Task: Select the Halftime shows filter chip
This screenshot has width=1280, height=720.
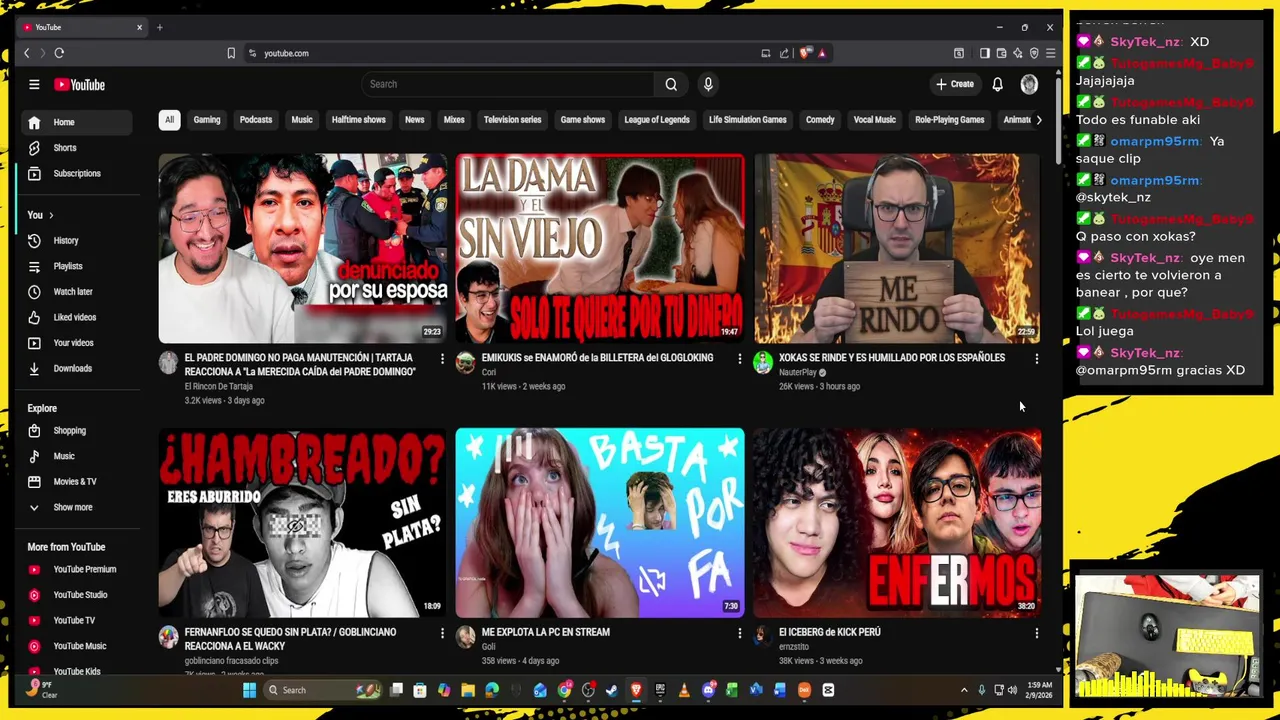Action: [x=358, y=120]
